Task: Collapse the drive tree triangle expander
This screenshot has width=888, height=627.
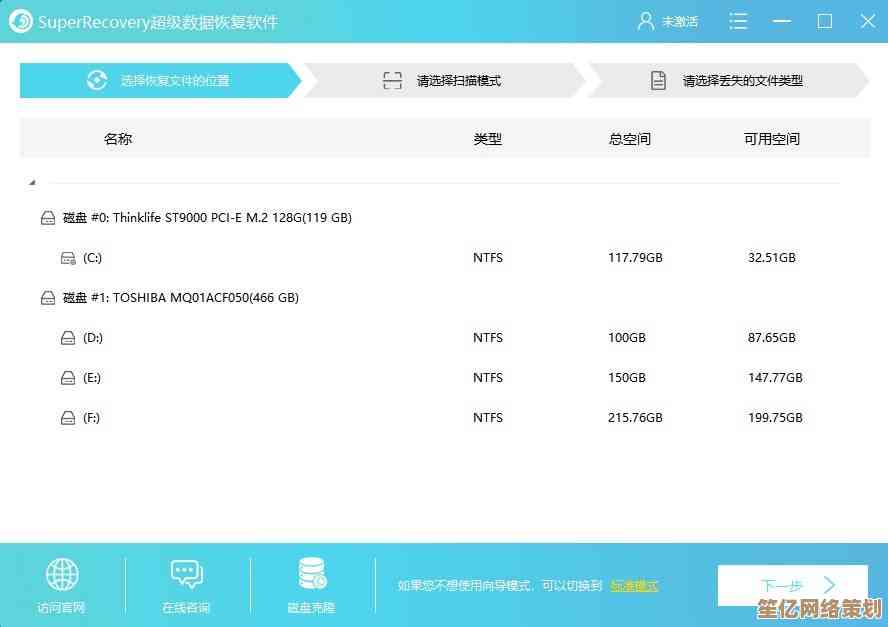Action: [32, 183]
